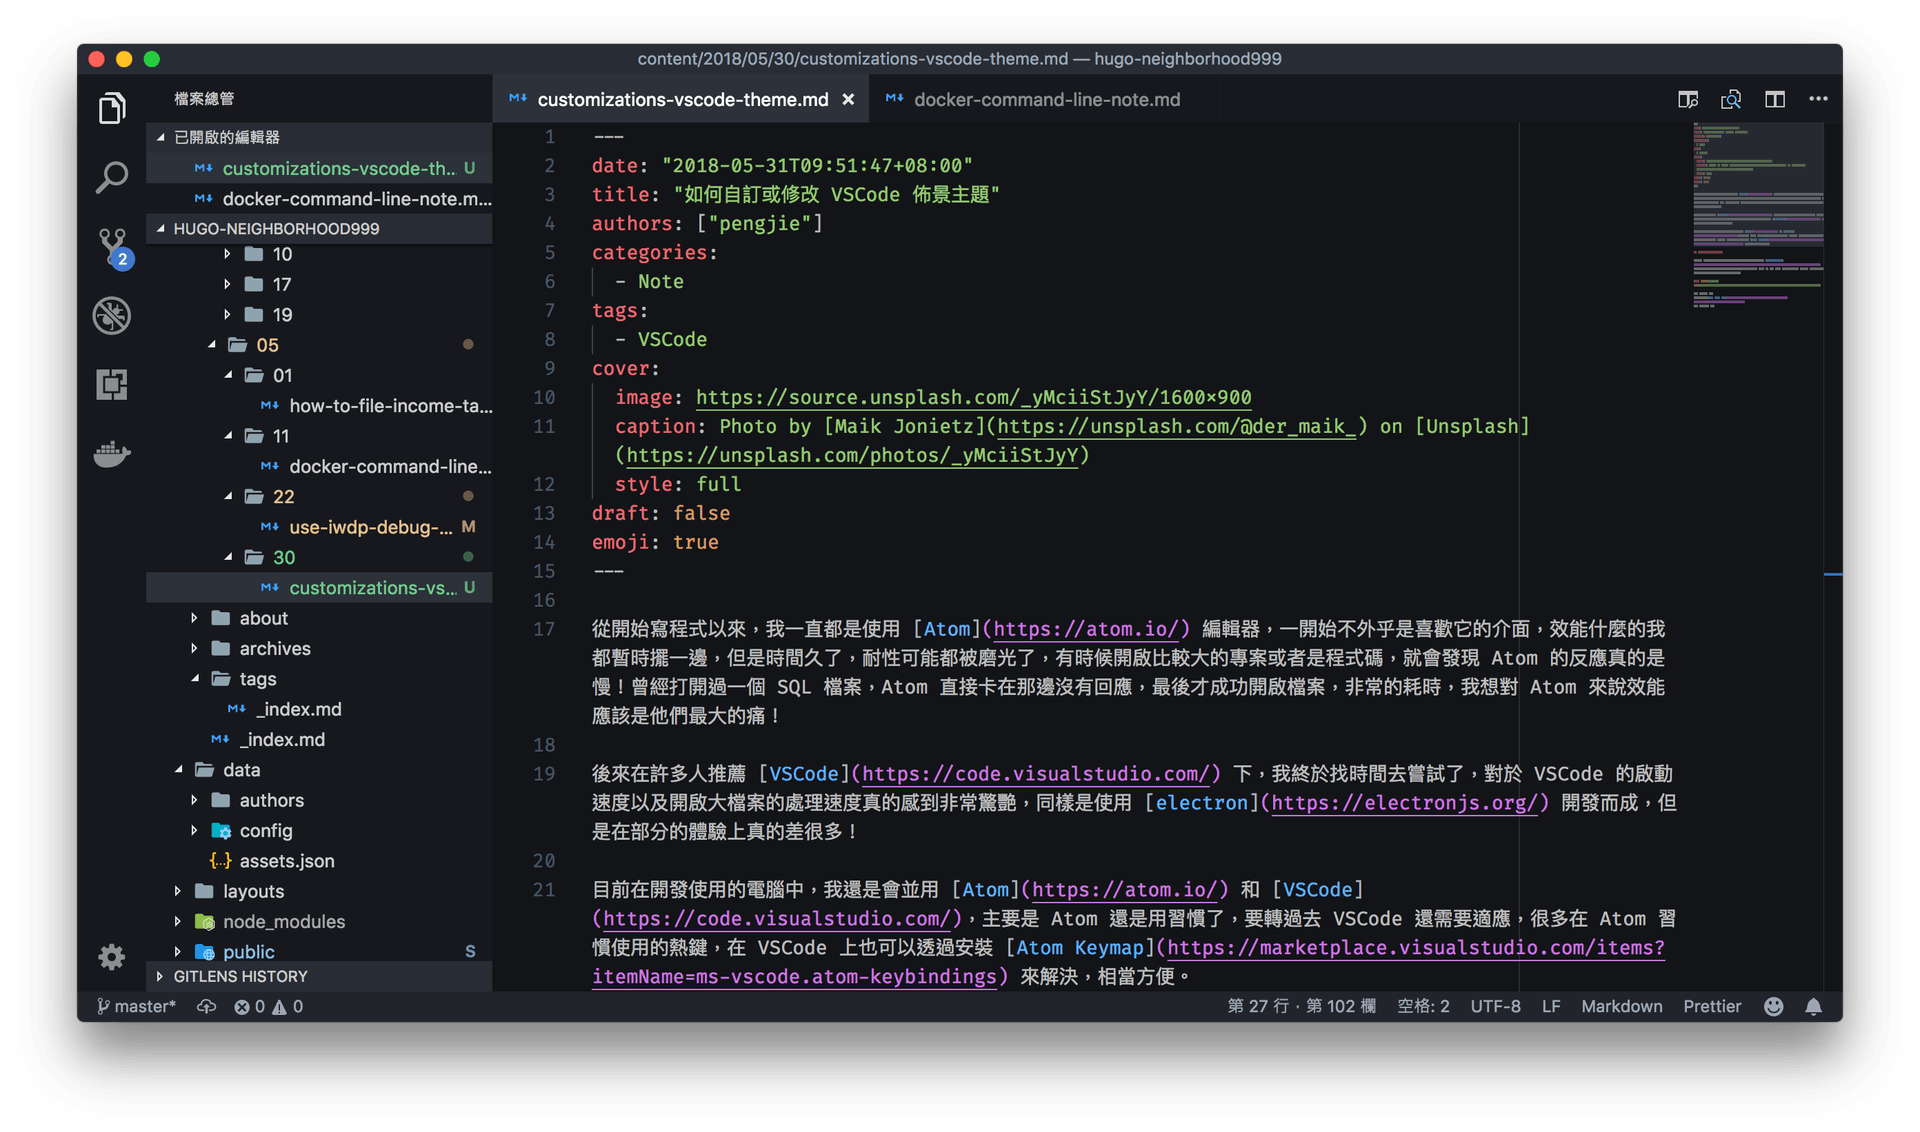Expand the archives folder
This screenshot has height=1132, width=1920.
click(x=319, y=648)
